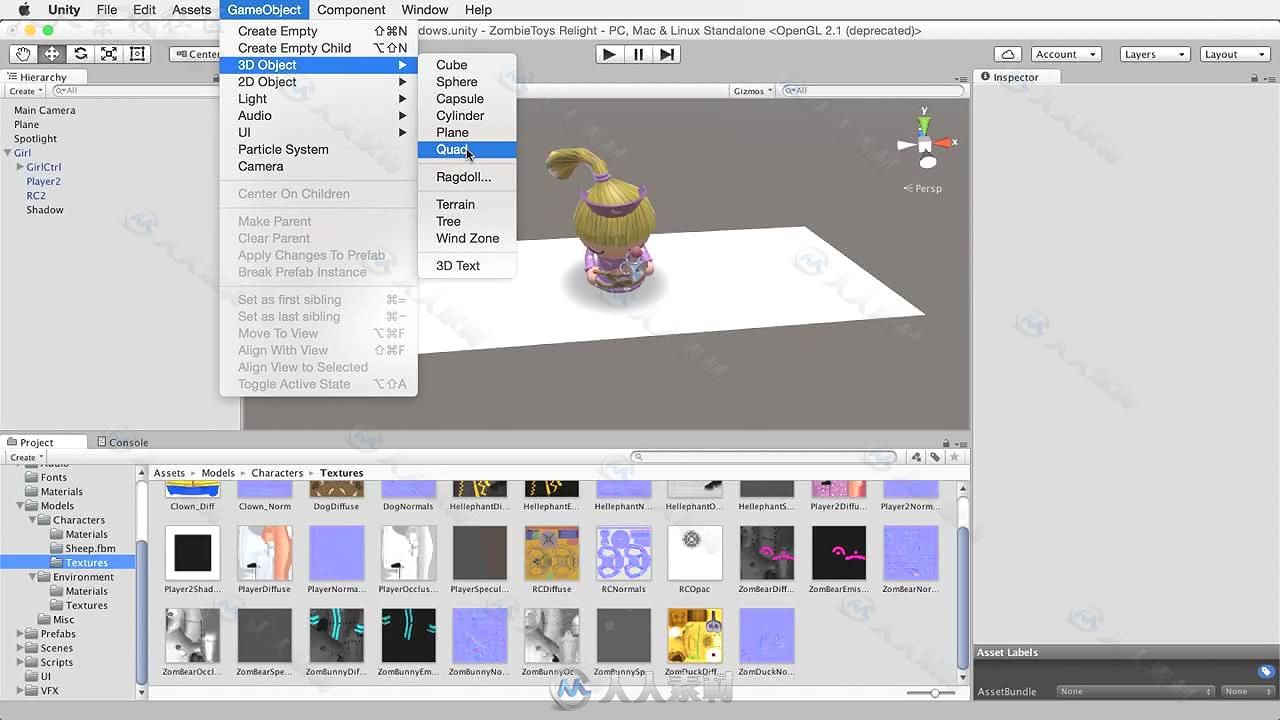The width and height of the screenshot is (1280, 720).
Task: Click the Project search field
Action: click(x=766, y=457)
